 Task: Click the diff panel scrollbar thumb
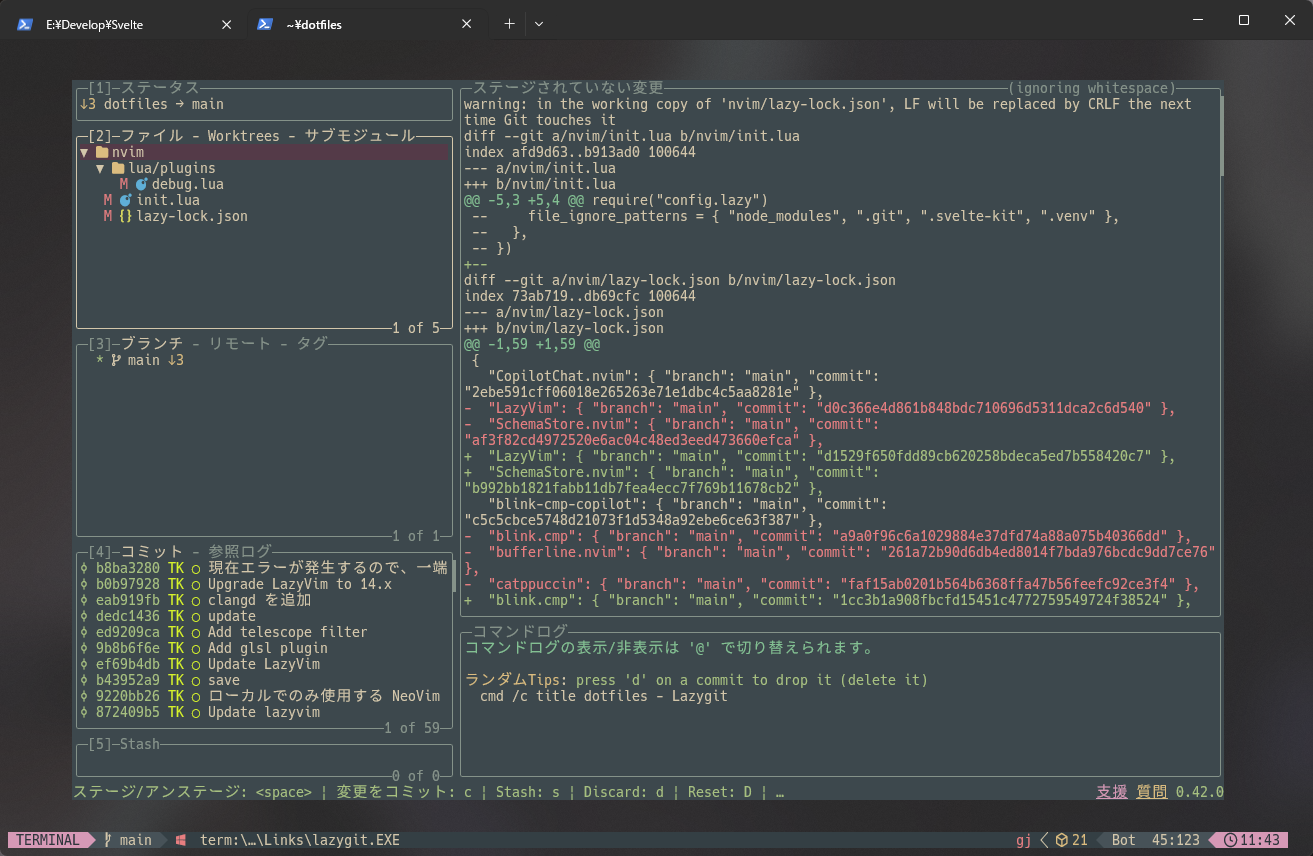[1221, 136]
